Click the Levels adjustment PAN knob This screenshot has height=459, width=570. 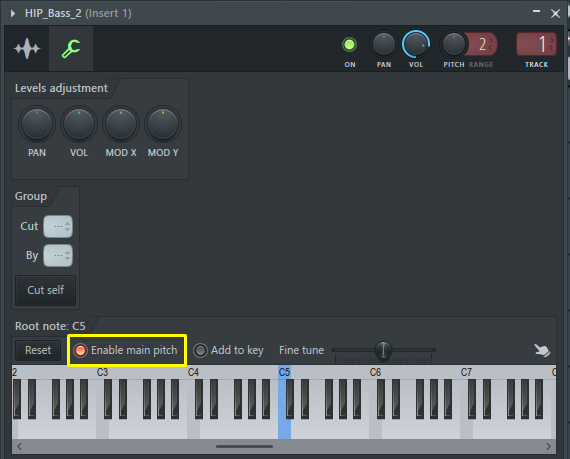coord(37,124)
